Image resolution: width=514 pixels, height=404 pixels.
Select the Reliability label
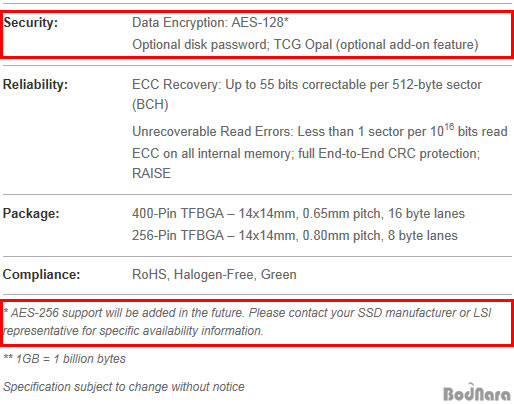click(35, 84)
